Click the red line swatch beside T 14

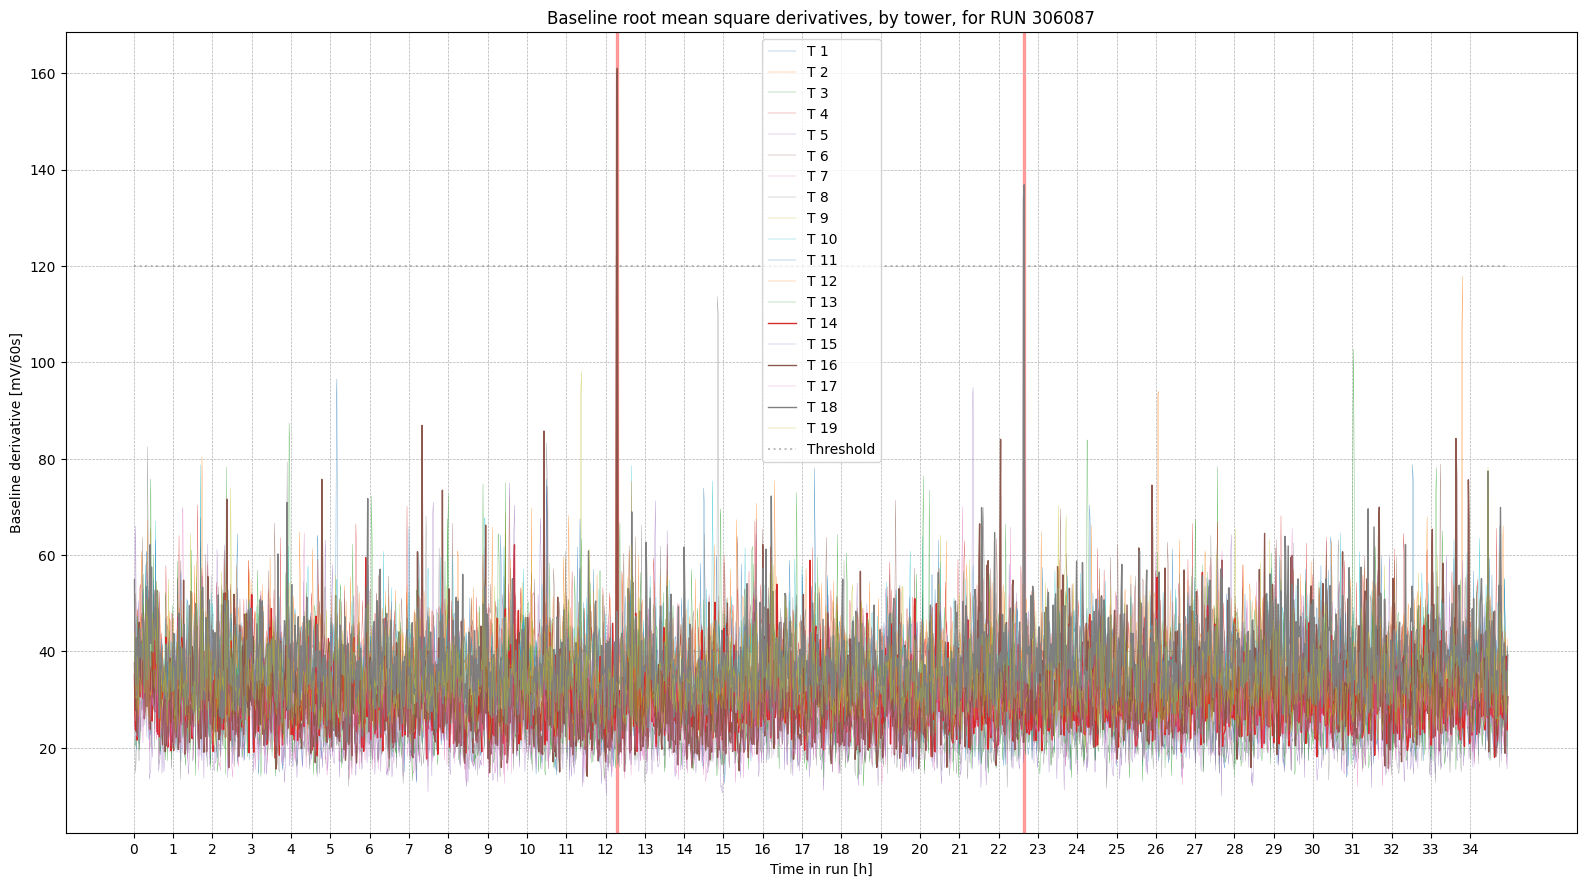[x=782, y=323]
